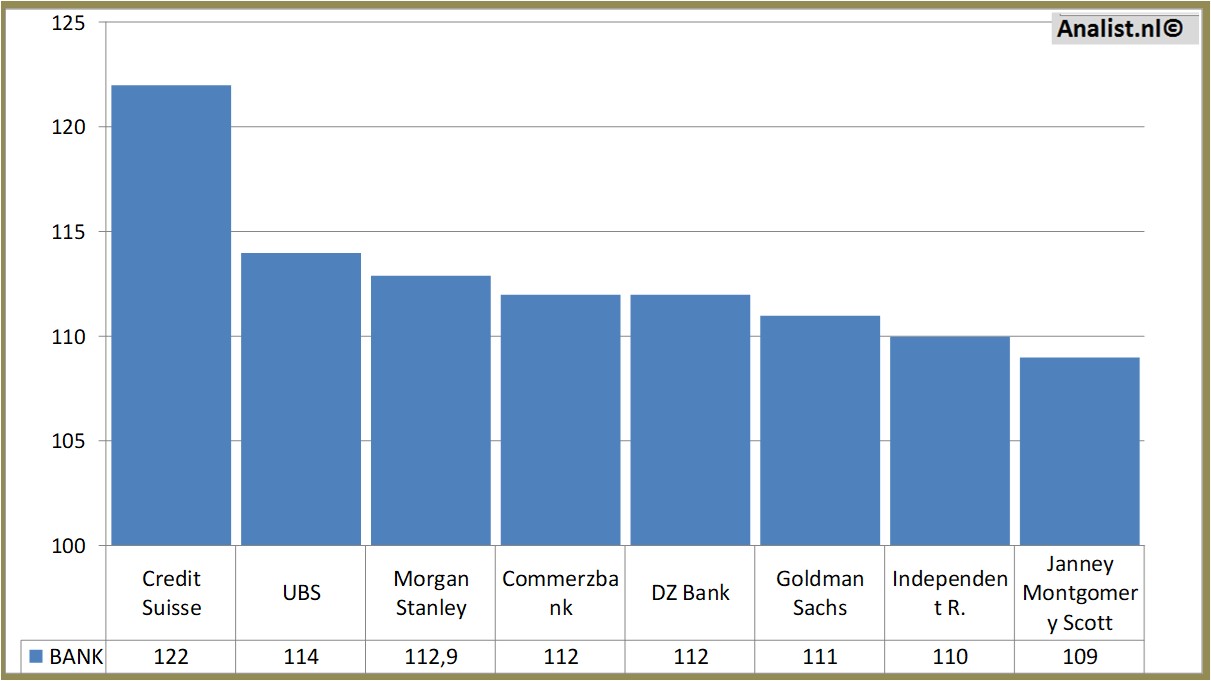Click the UBS category label
Screen dimensions: 1211x681
[x=301, y=593]
